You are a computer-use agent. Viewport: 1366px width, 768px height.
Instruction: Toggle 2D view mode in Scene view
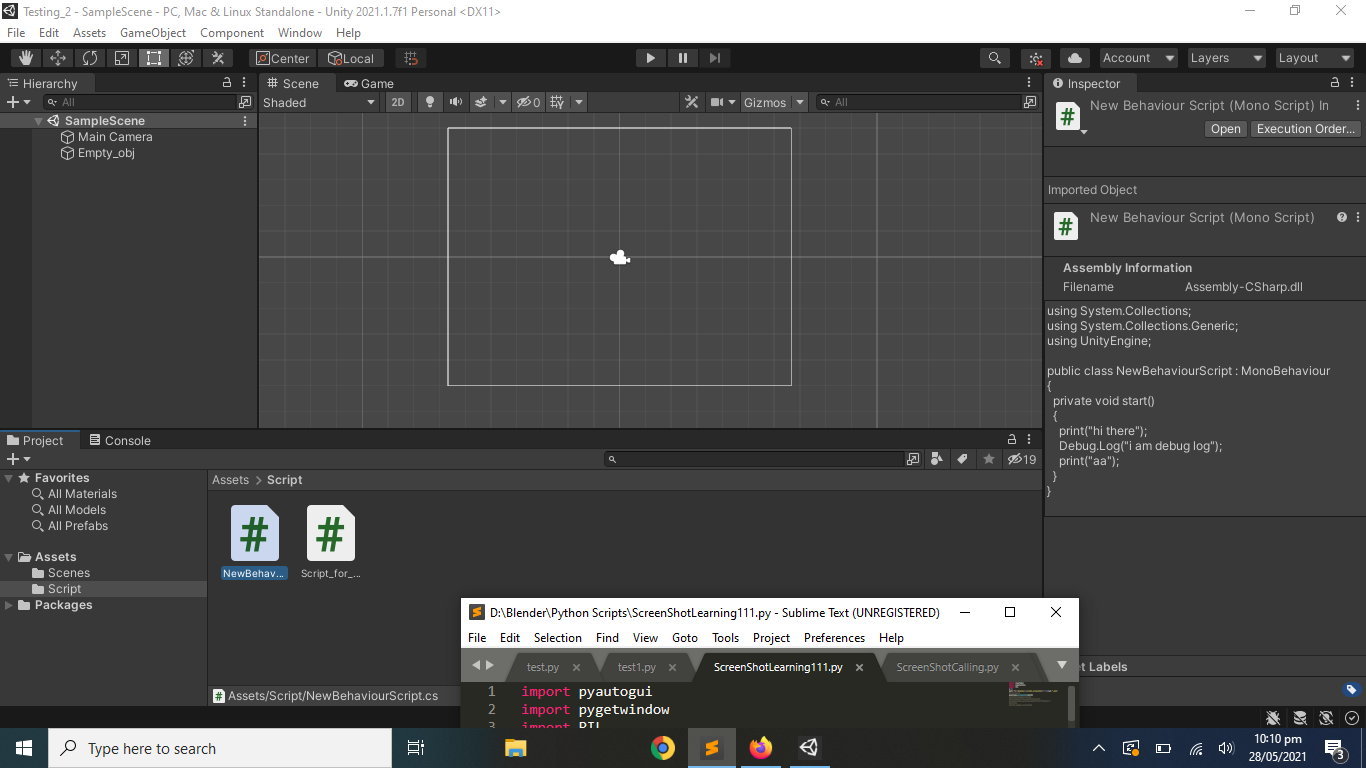[398, 101]
